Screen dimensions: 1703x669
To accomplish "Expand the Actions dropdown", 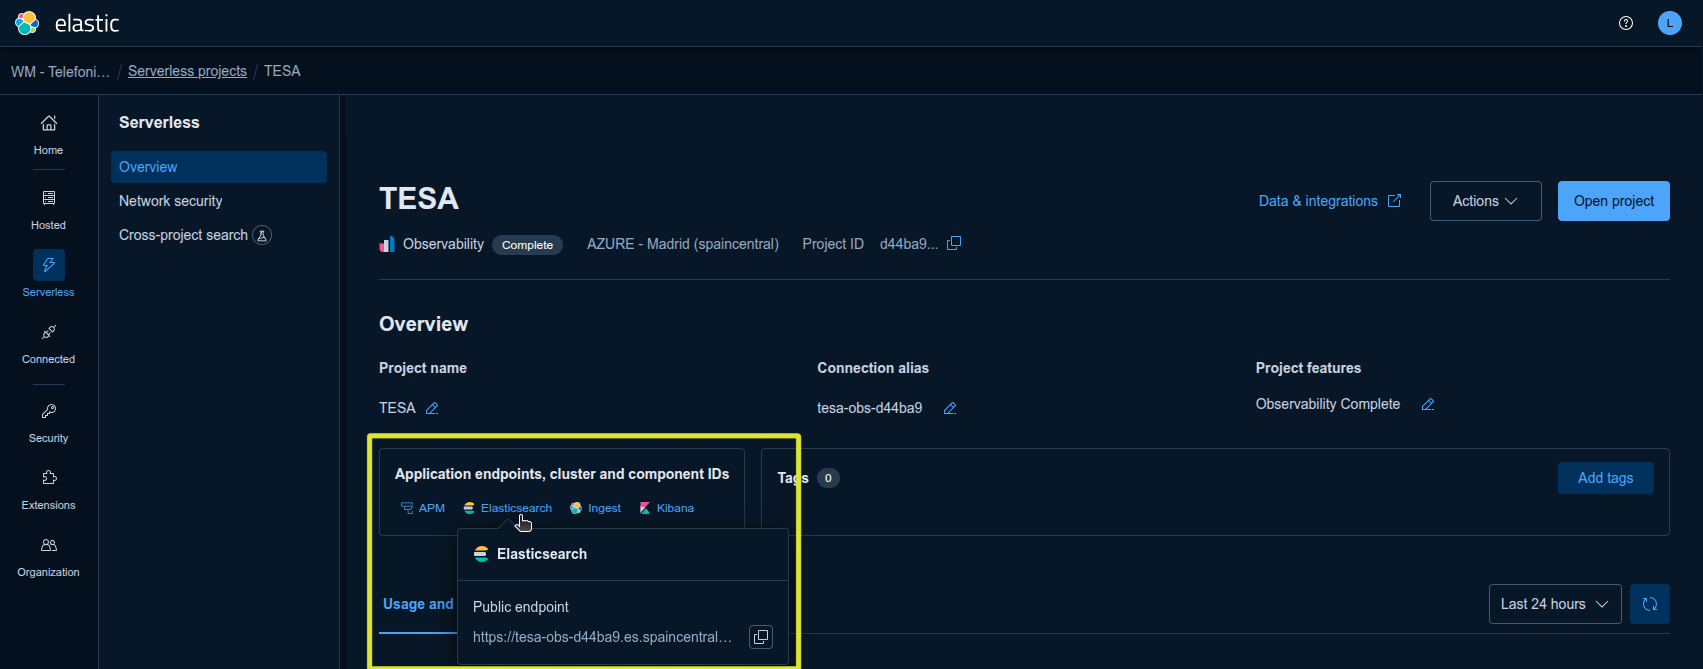I will click(x=1485, y=201).
